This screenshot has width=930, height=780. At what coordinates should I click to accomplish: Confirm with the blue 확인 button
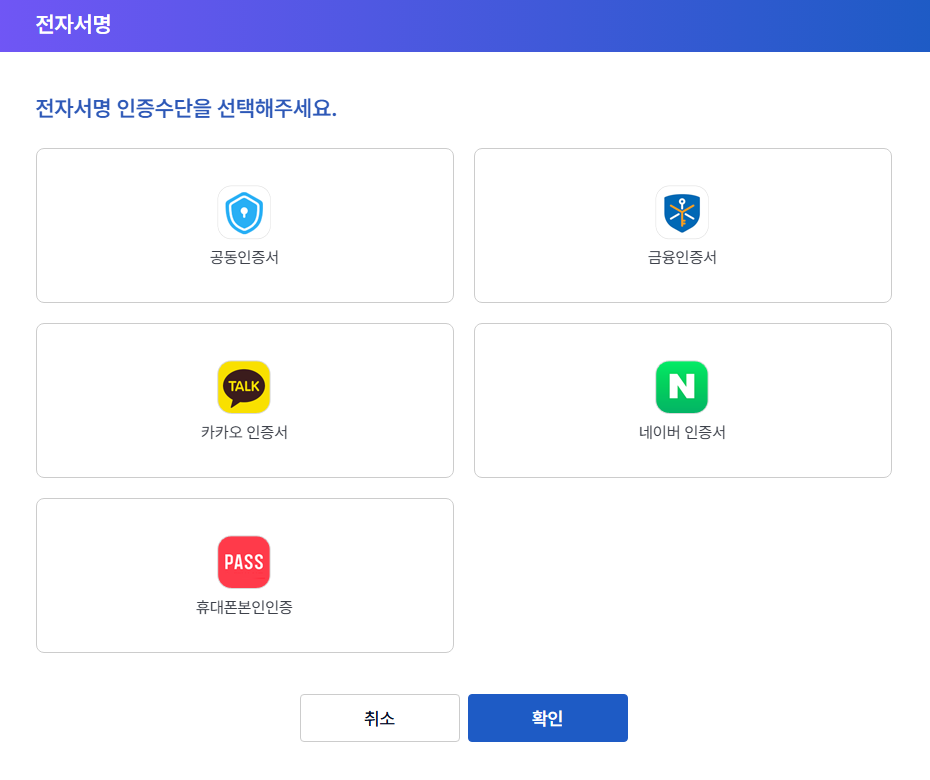[x=547, y=718]
